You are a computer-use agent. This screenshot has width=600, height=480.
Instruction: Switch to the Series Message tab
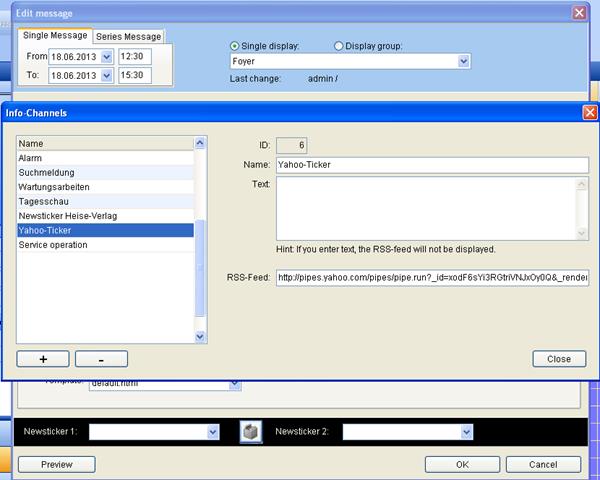(x=128, y=37)
